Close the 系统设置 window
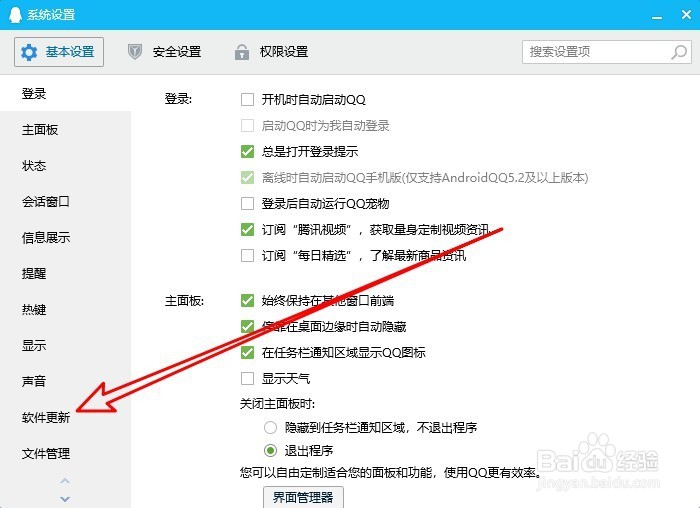 687,15
